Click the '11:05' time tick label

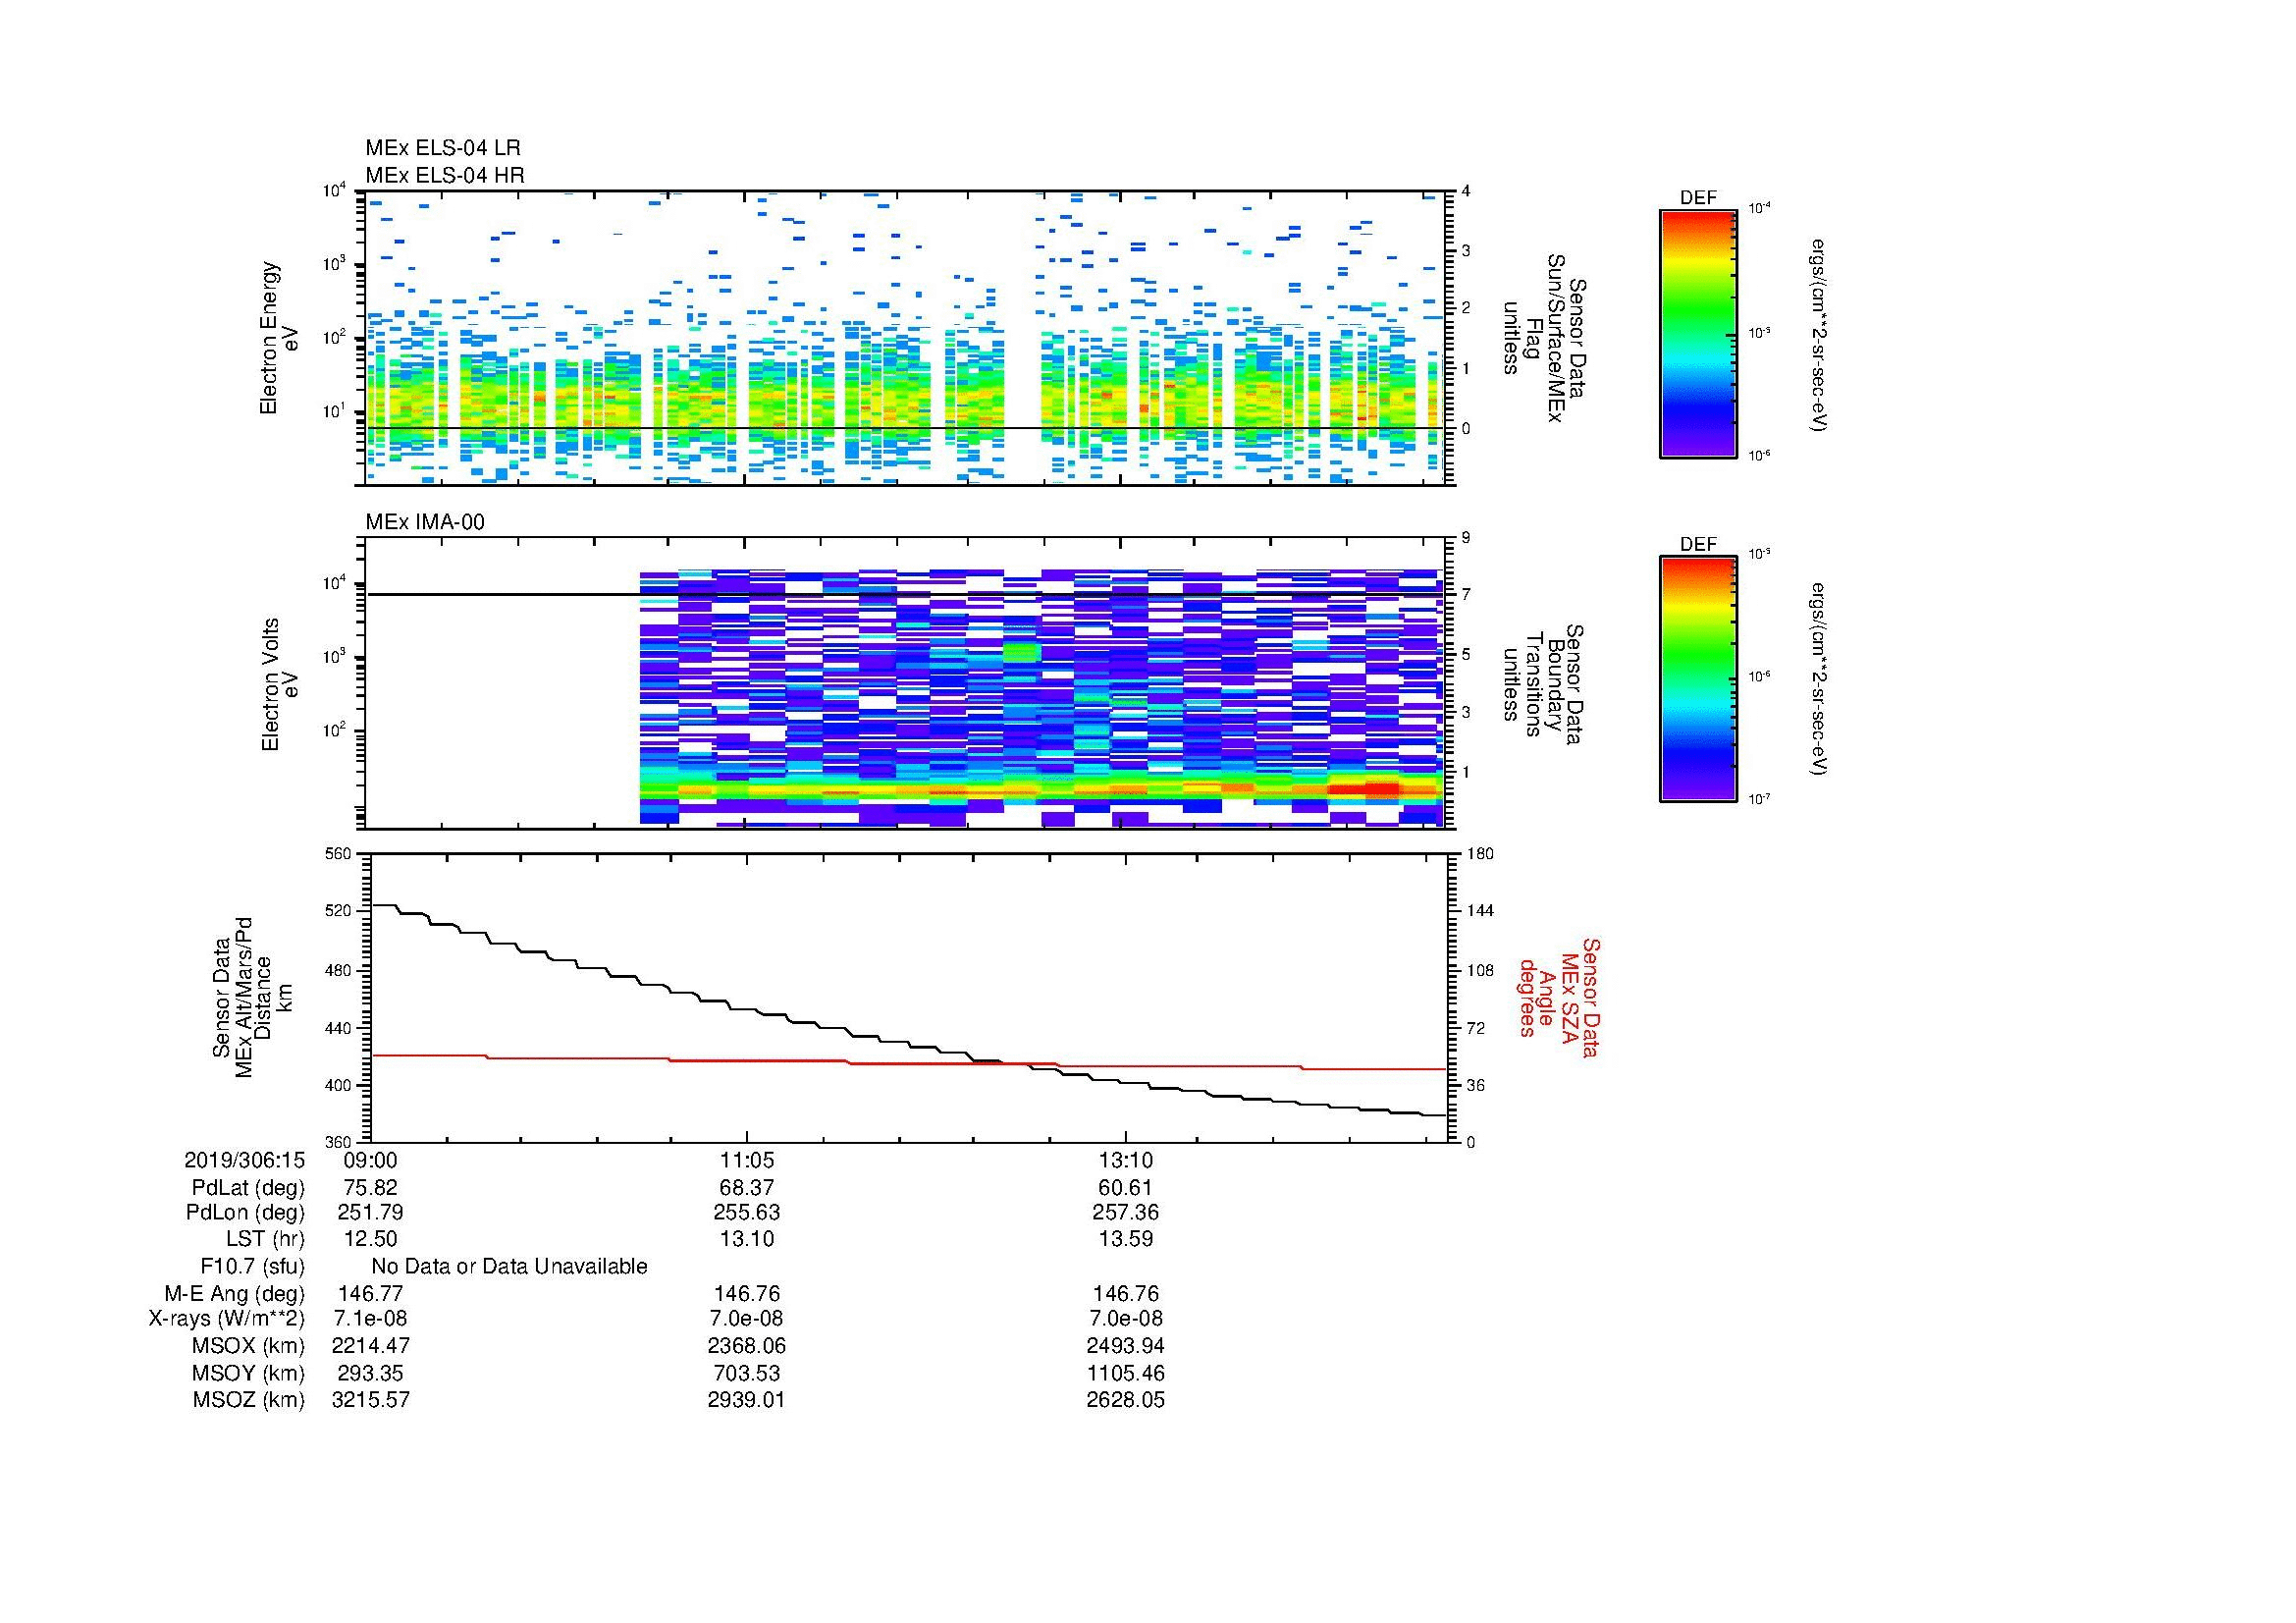[747, 1161]
